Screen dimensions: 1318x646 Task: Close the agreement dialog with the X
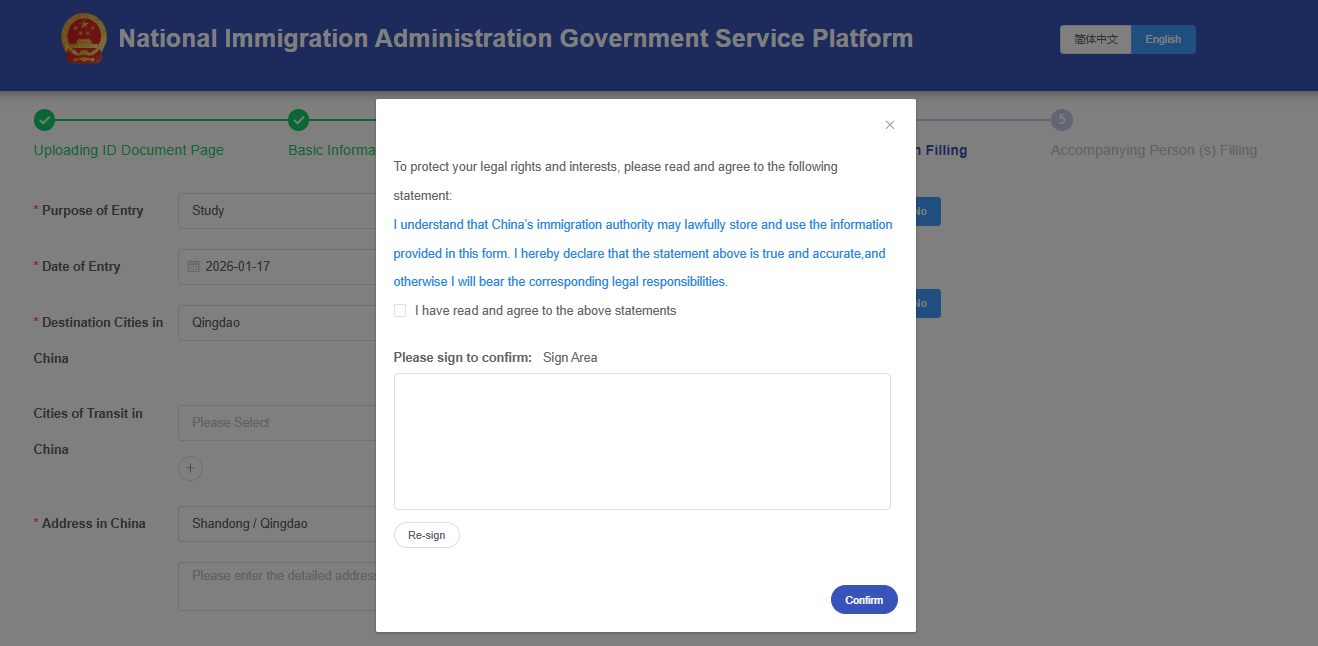[x=890, y=125]
